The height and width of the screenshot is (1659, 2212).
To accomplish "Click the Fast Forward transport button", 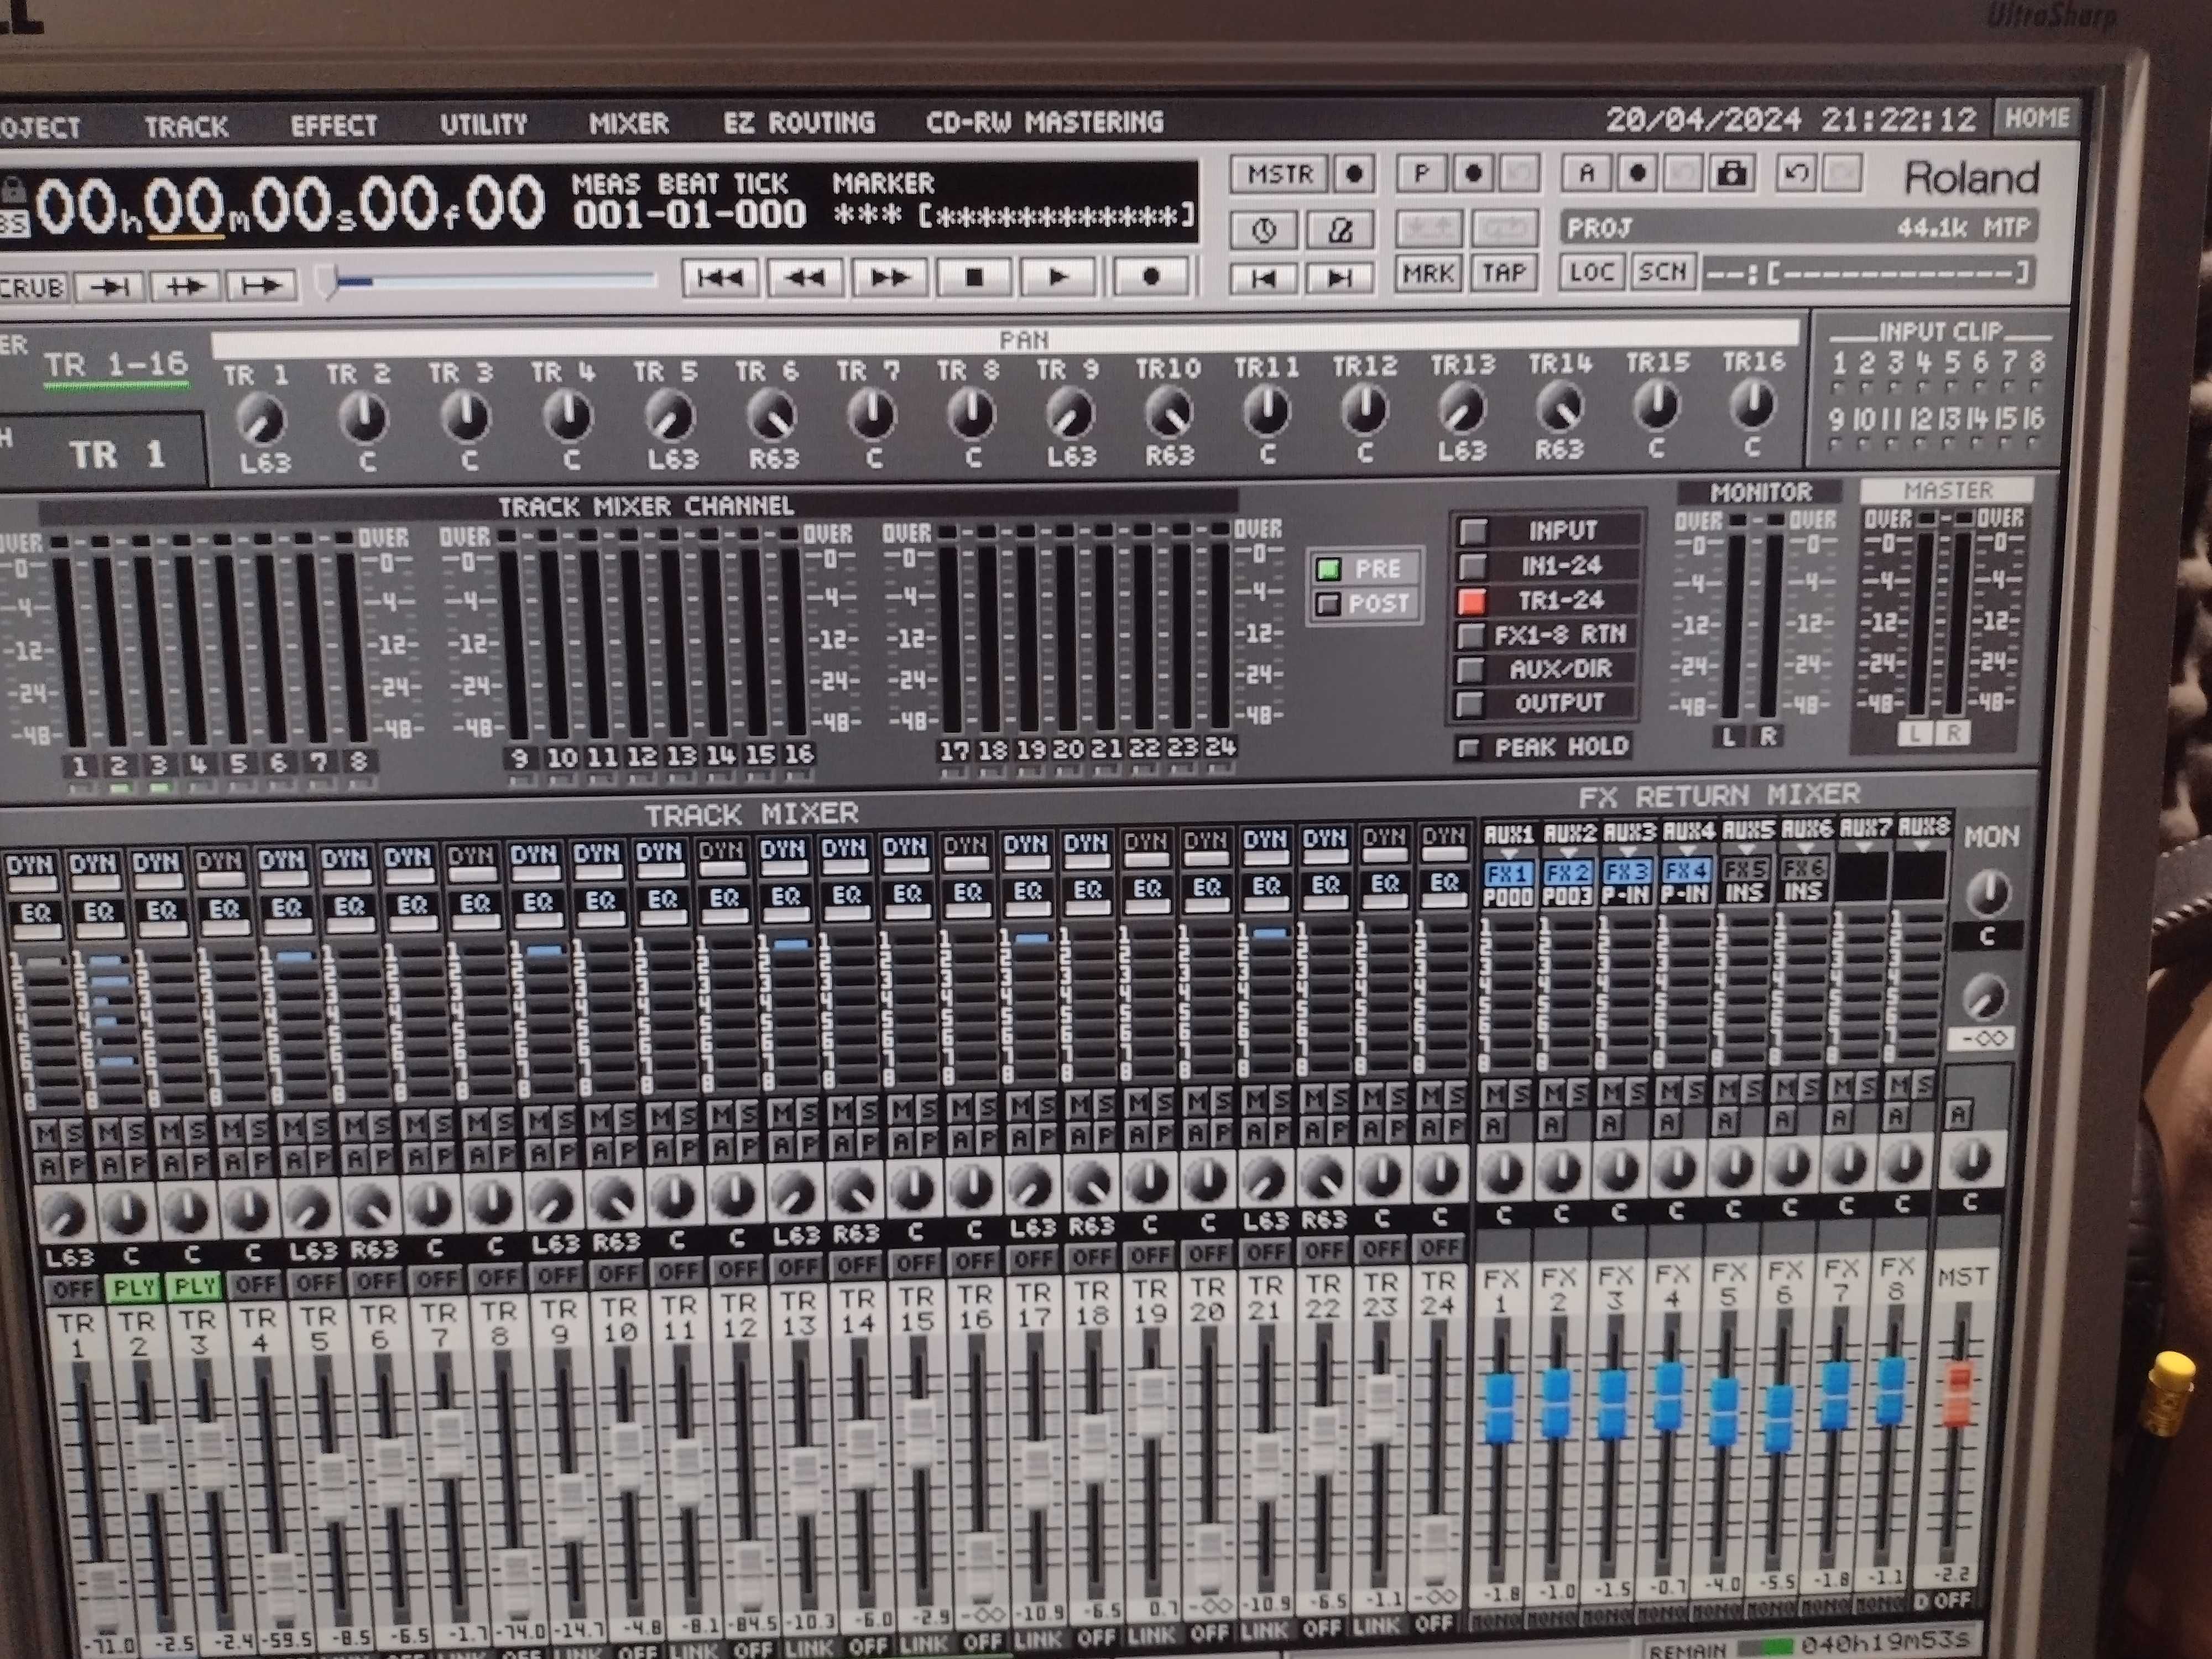I will pyautogui.click(x=890, y=278).
